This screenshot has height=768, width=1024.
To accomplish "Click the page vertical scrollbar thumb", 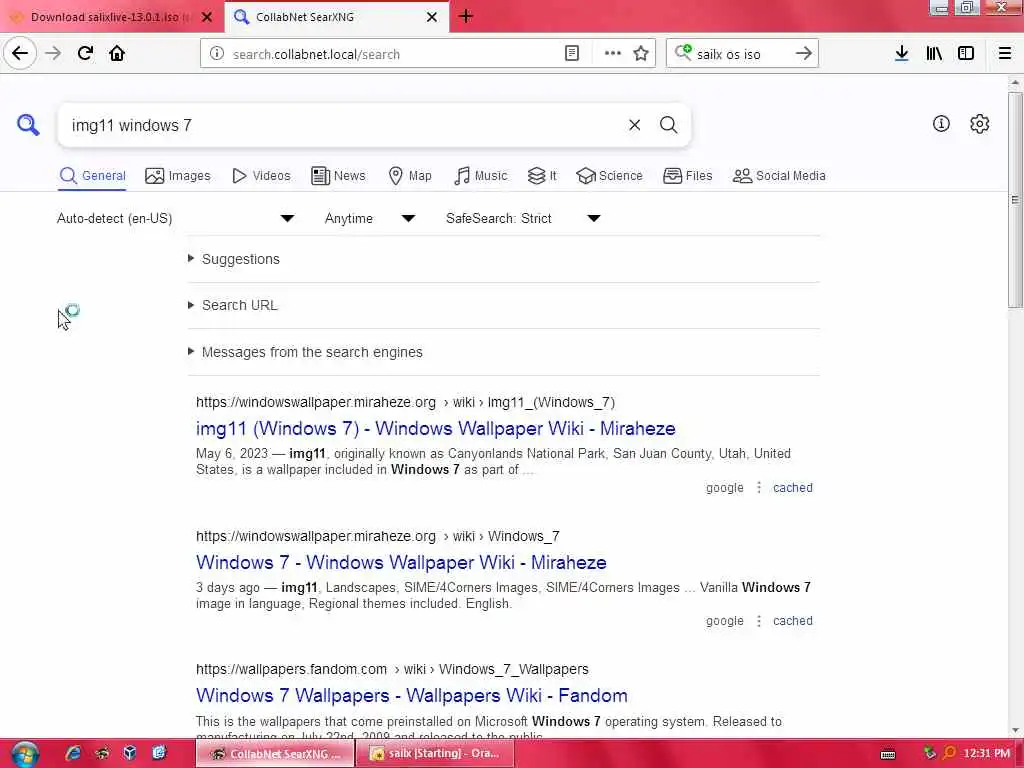I will point(1014,199).
